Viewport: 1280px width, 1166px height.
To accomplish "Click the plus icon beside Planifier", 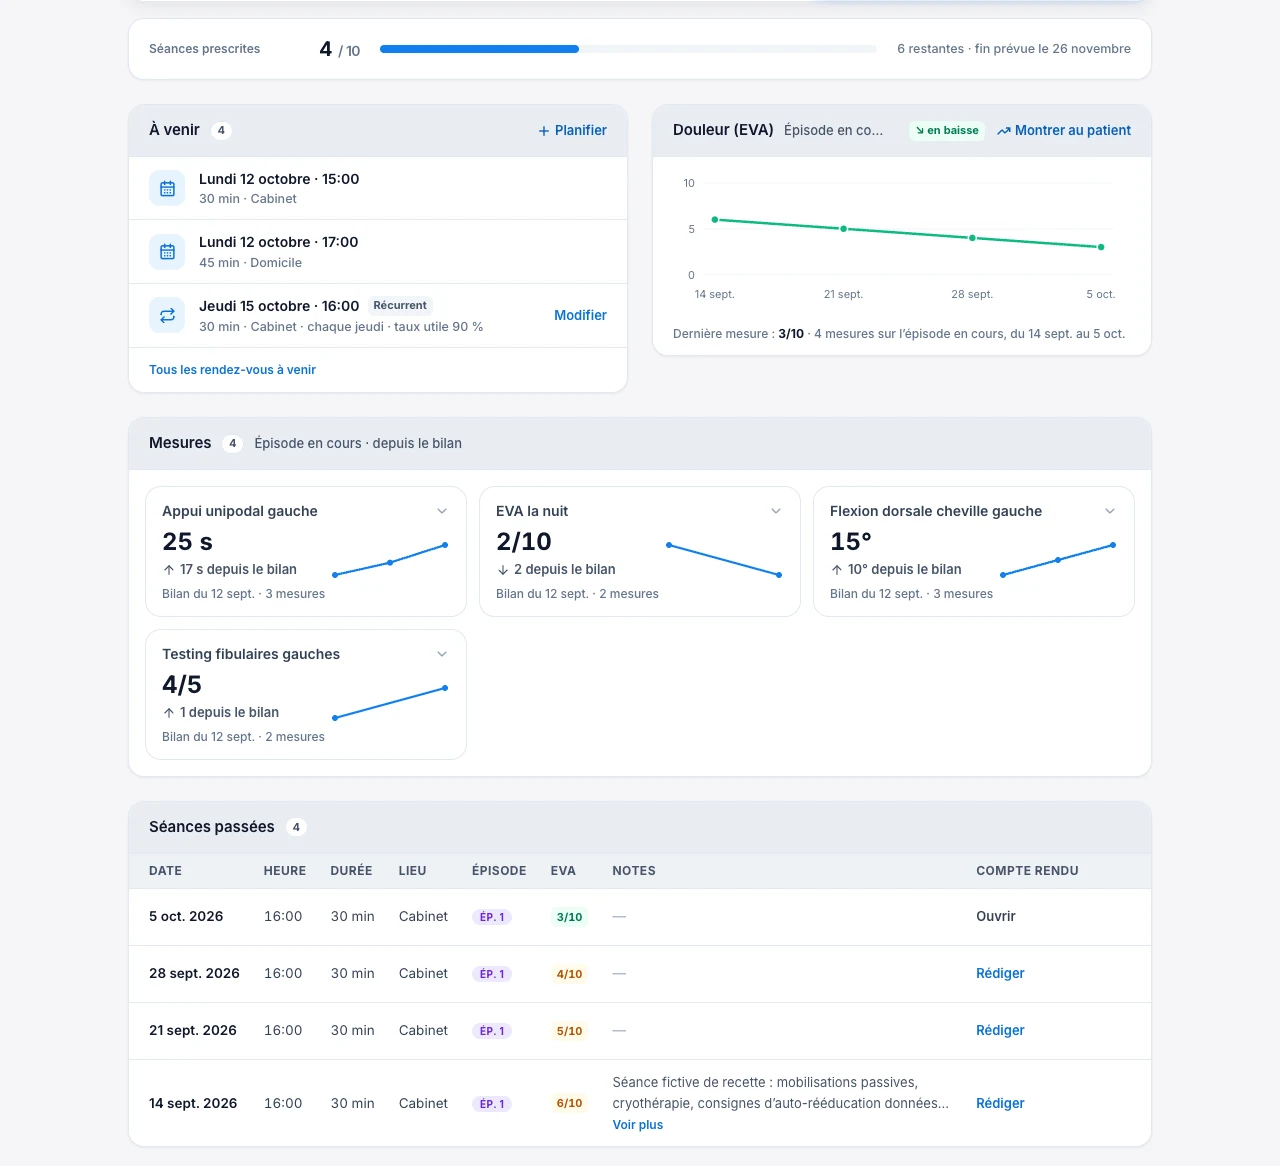I will coord(544,131).
